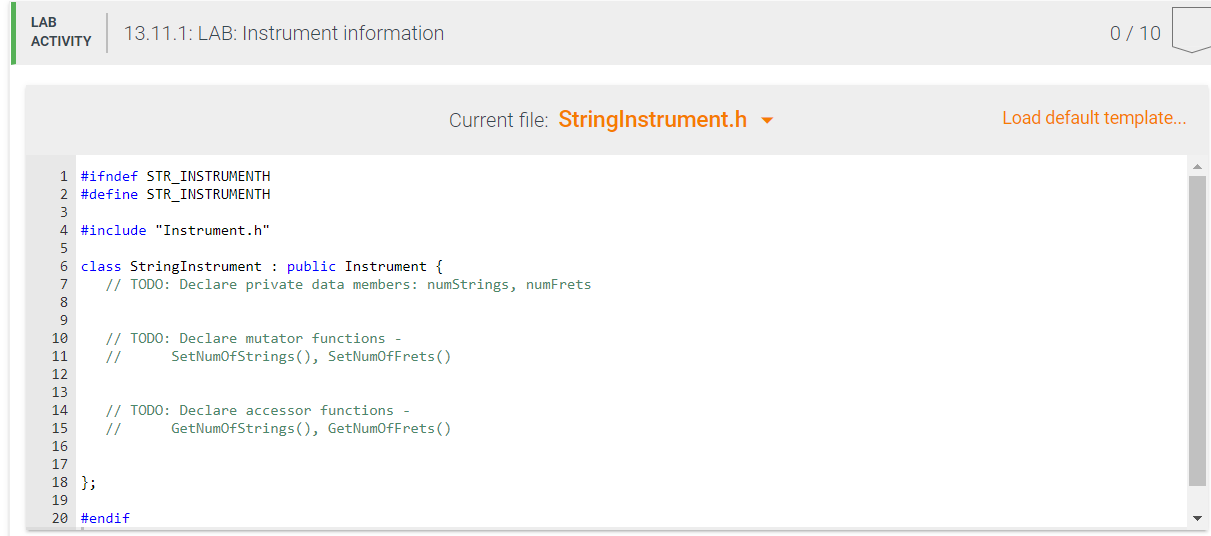Image resolution: width=1211 pixels, height=536 pixels.
Task: Click the TODO private data members comment
Action: [348, 284]
